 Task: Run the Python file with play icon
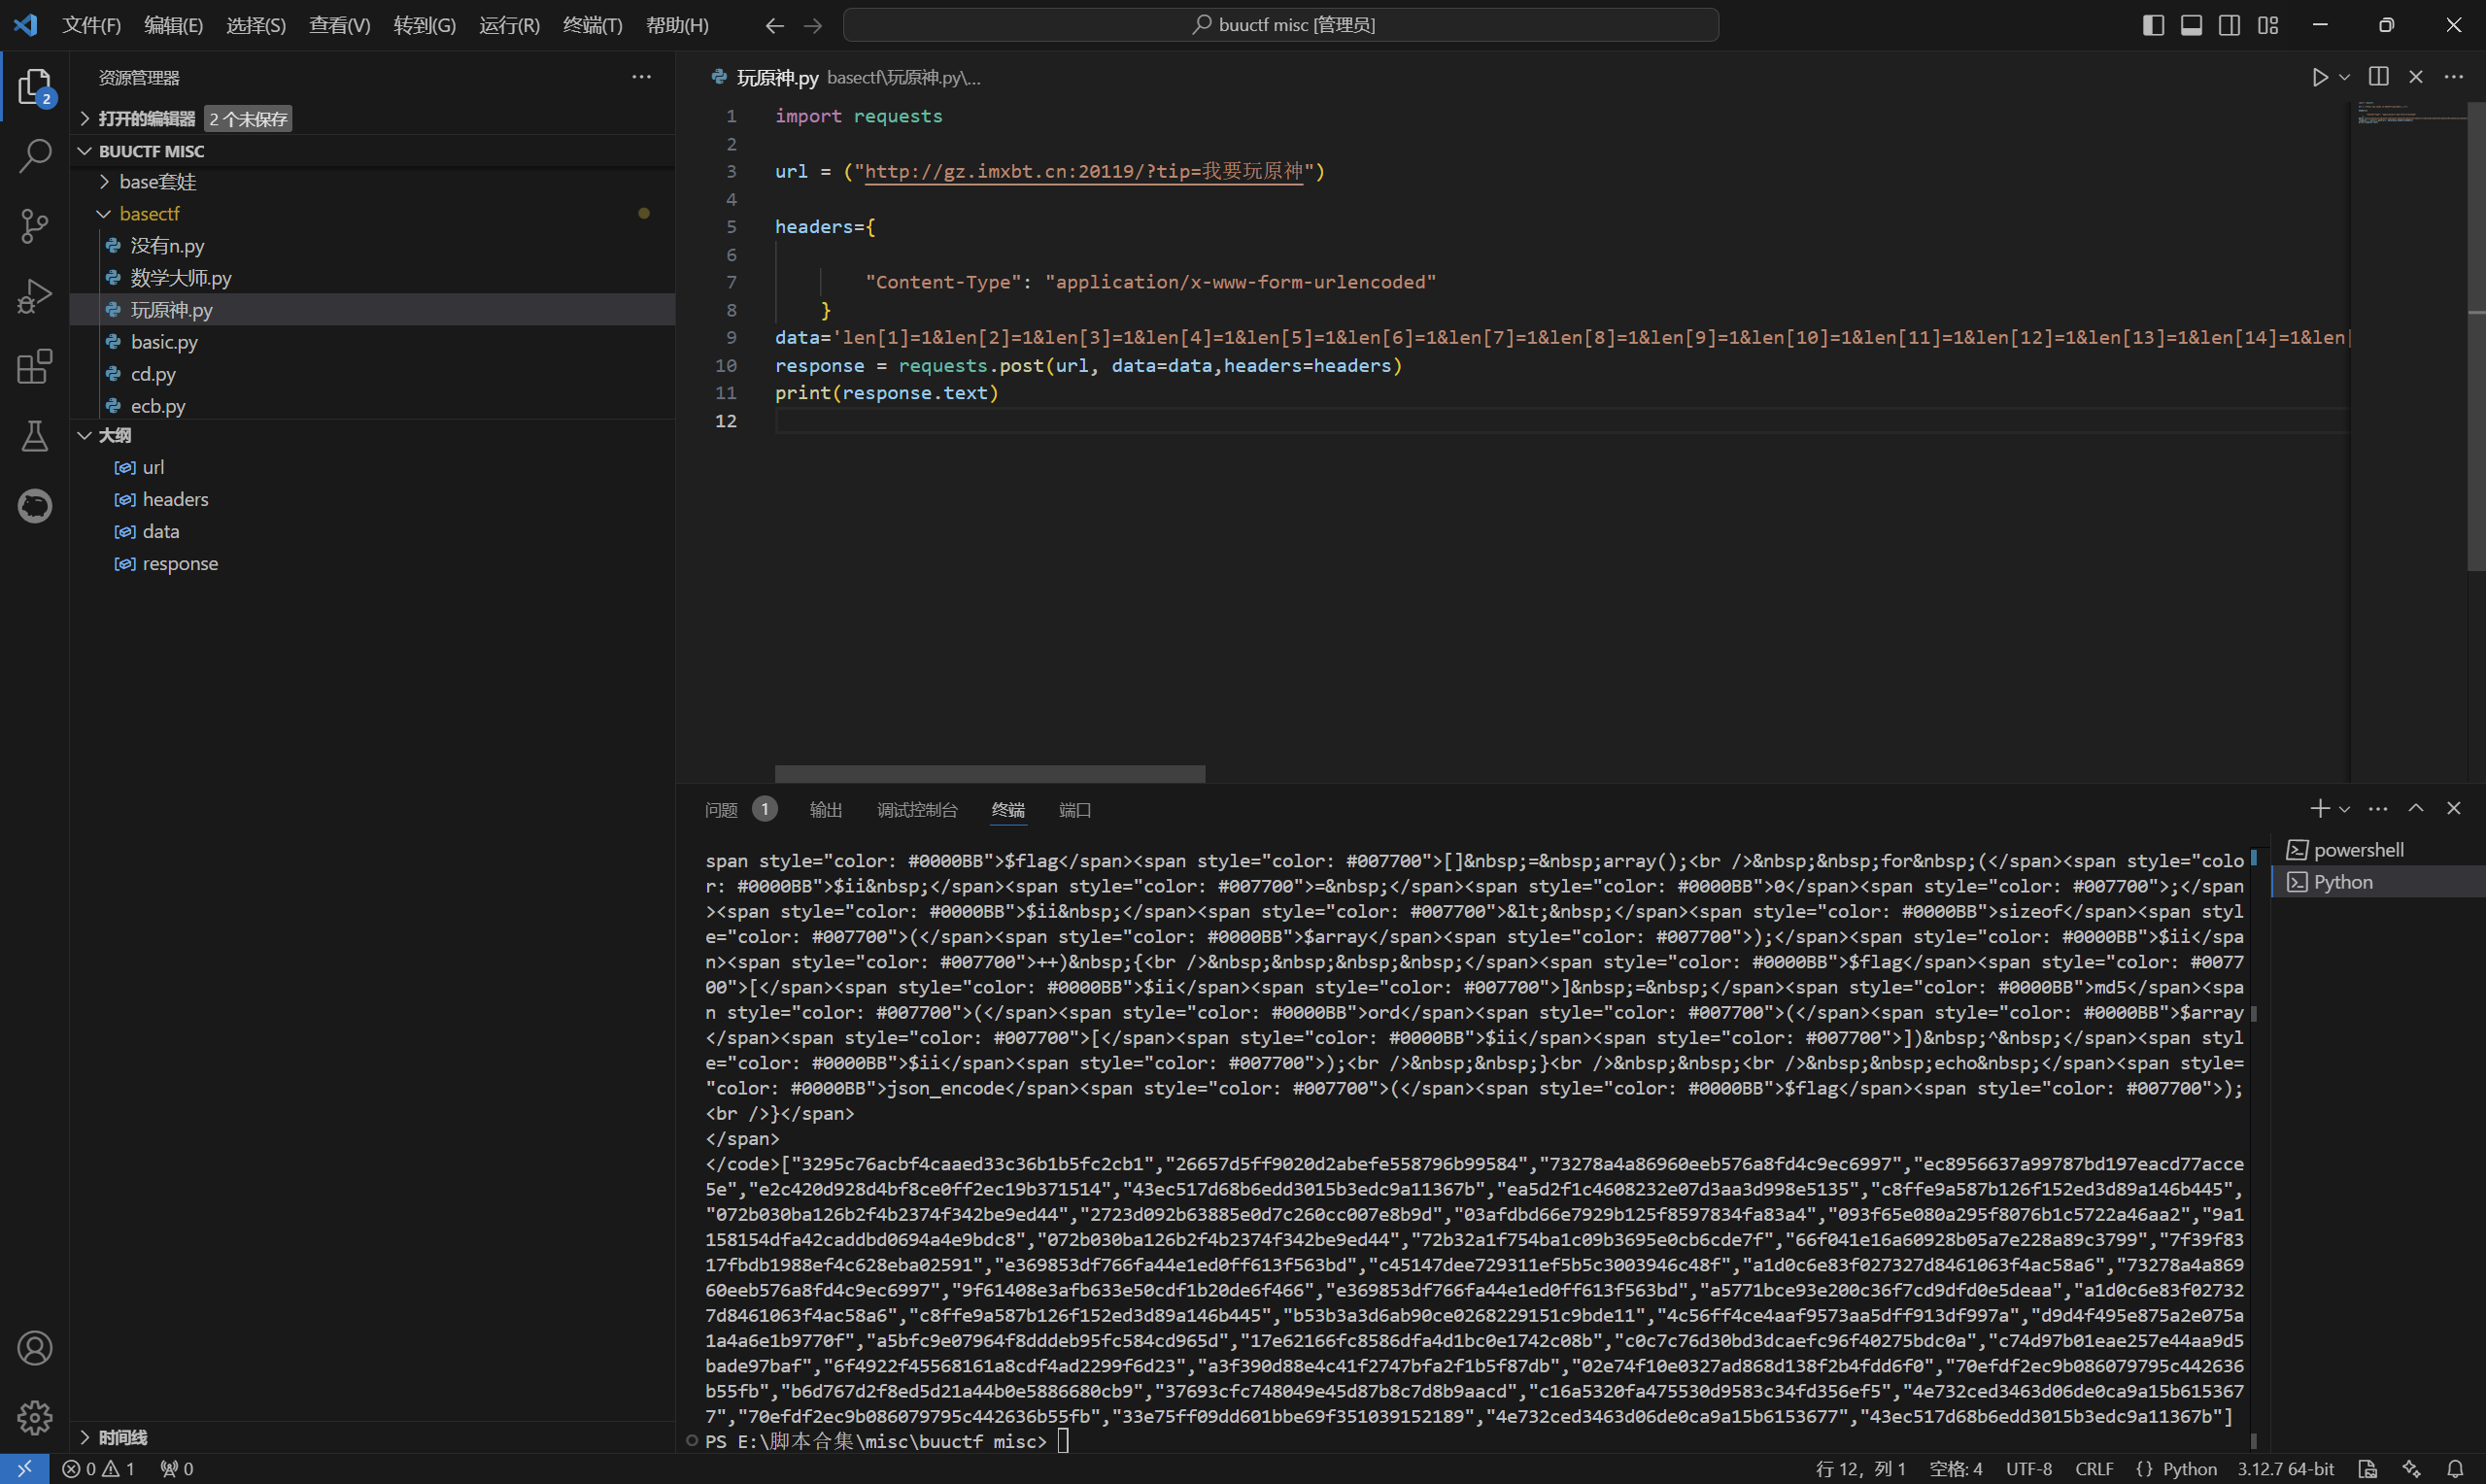(x=2320, y=77)
